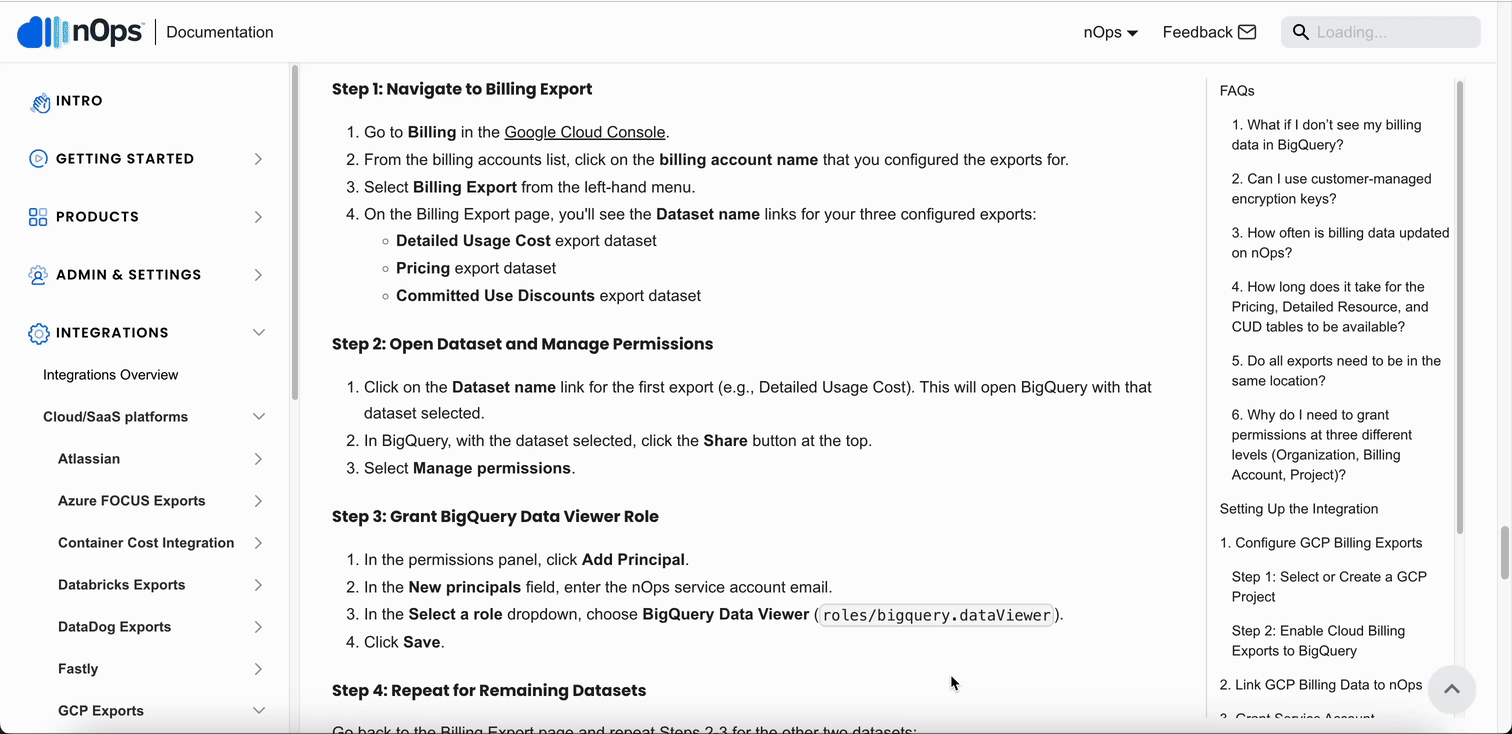The image size is (1512, 734).
Task: Click the play icon beside GETTING STARTED
Action: [x=38, y=158]
